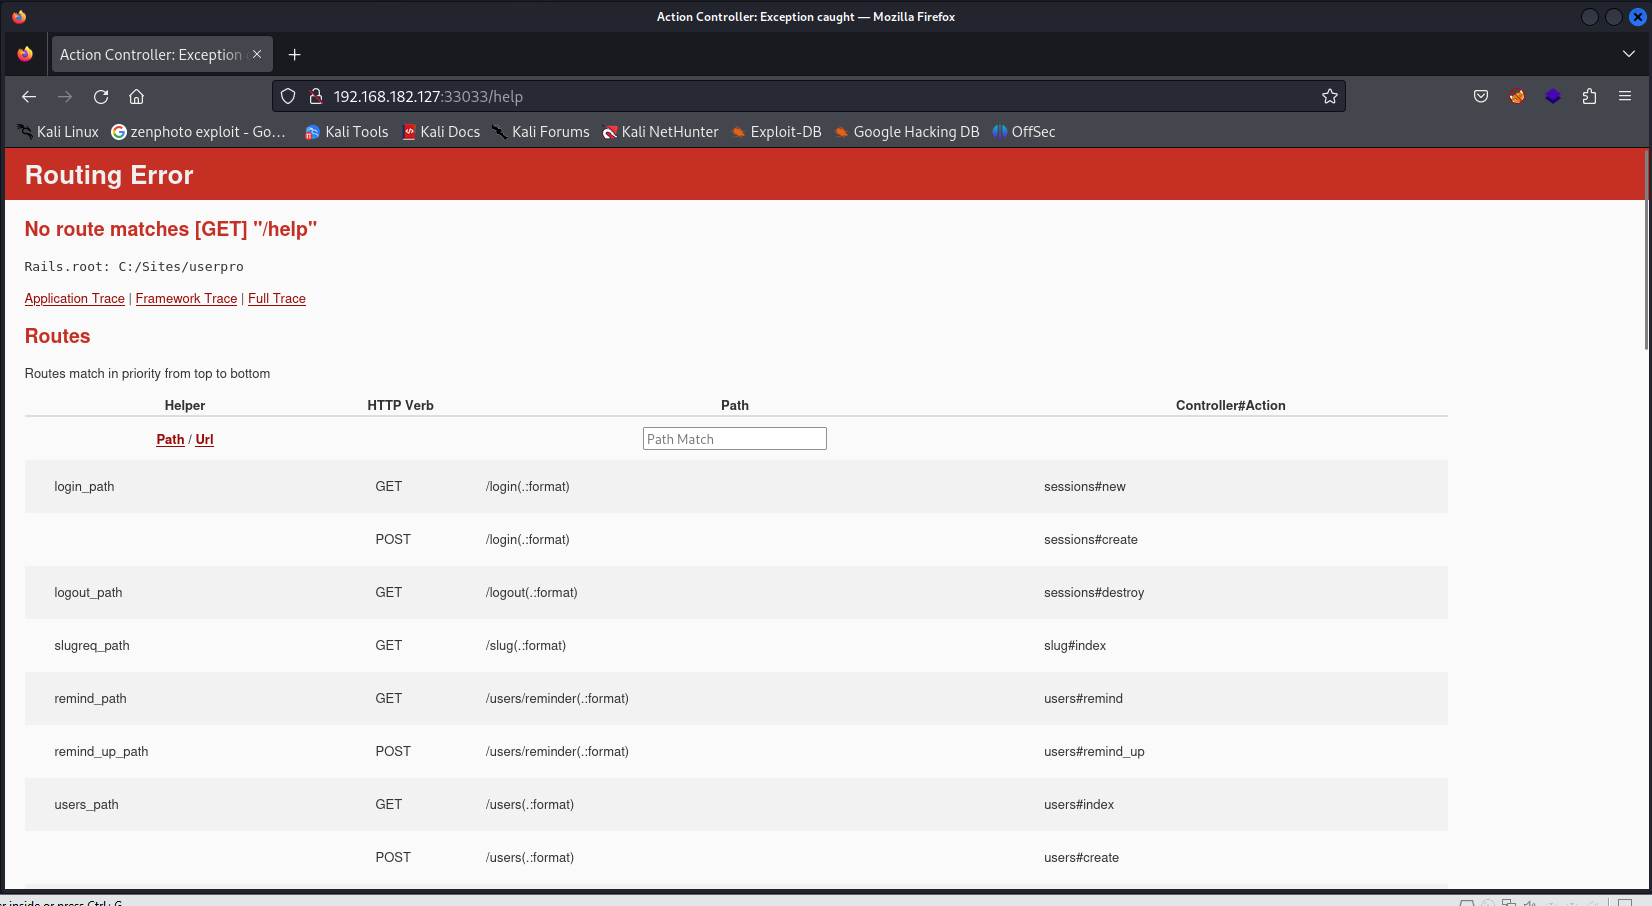Click the connection padlock icon in URL bar
The image size is (1652, 906).
click(x=315, y=97)
